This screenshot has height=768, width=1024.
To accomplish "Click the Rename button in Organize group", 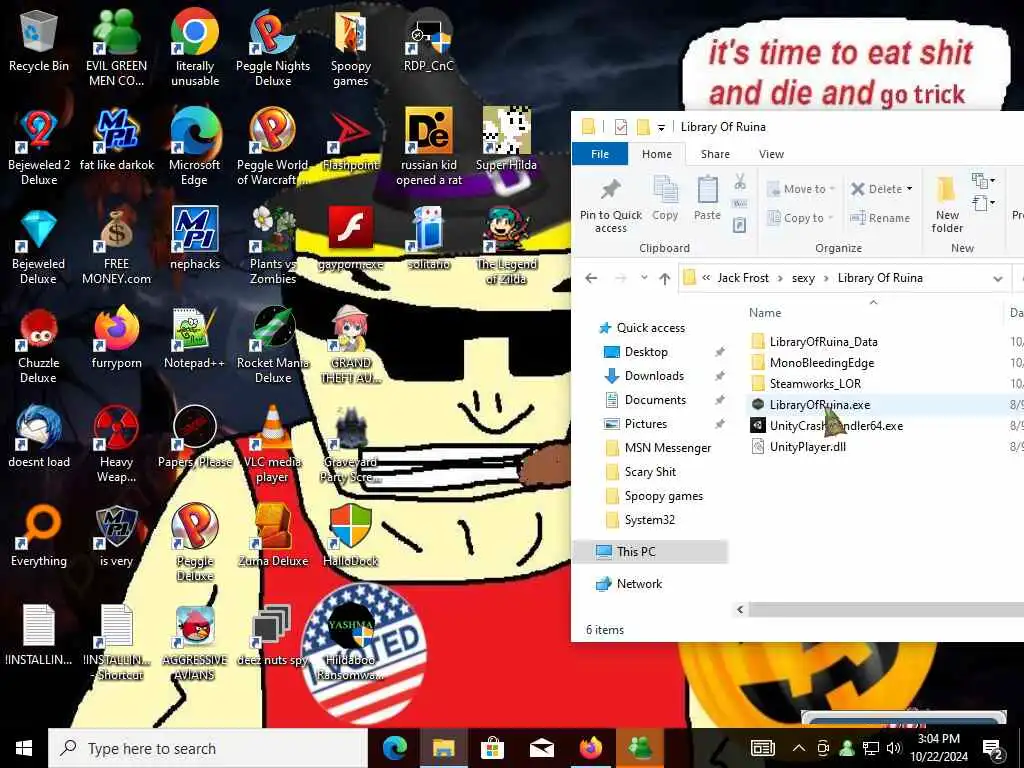I will (x=880, y=217).
